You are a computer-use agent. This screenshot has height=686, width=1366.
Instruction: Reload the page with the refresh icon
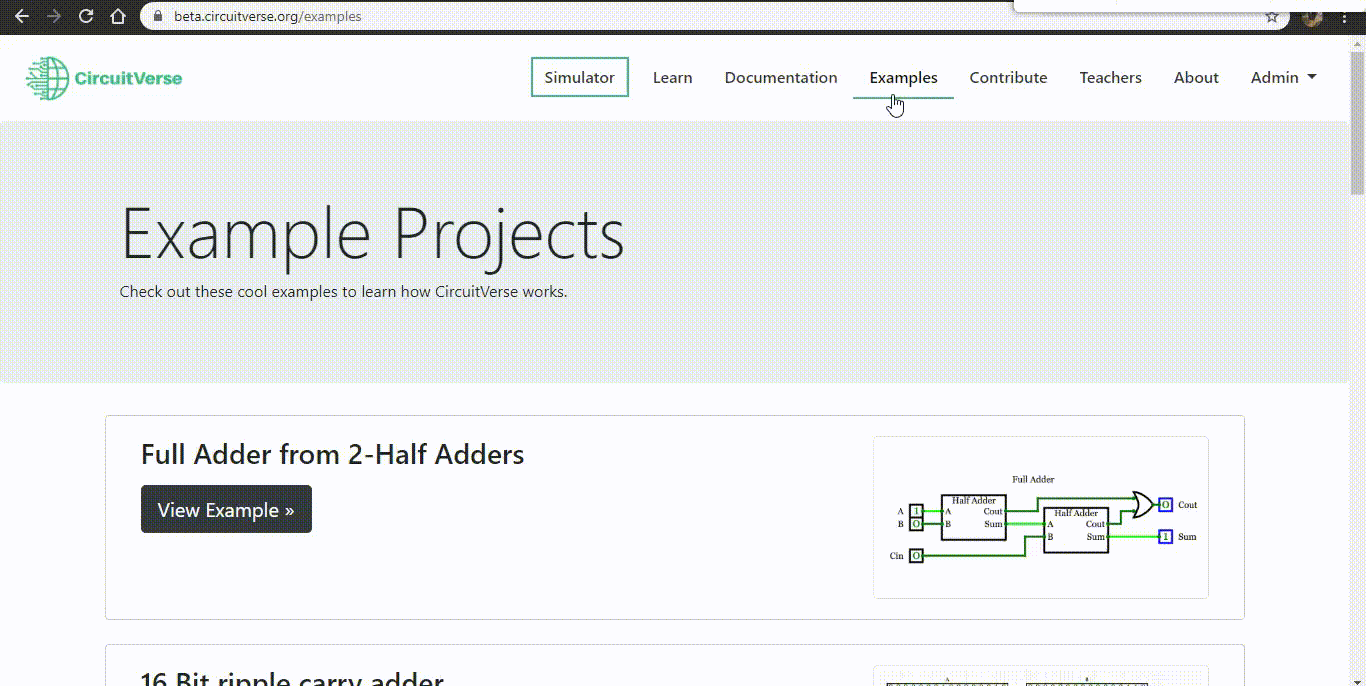click(86, 16)
